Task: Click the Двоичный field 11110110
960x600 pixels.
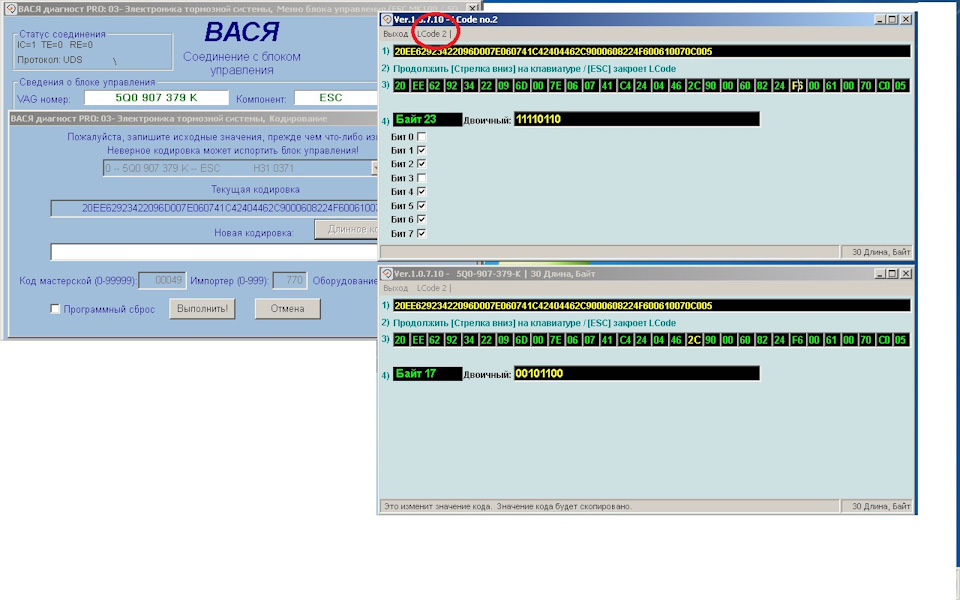Action: tap(637, 119)
